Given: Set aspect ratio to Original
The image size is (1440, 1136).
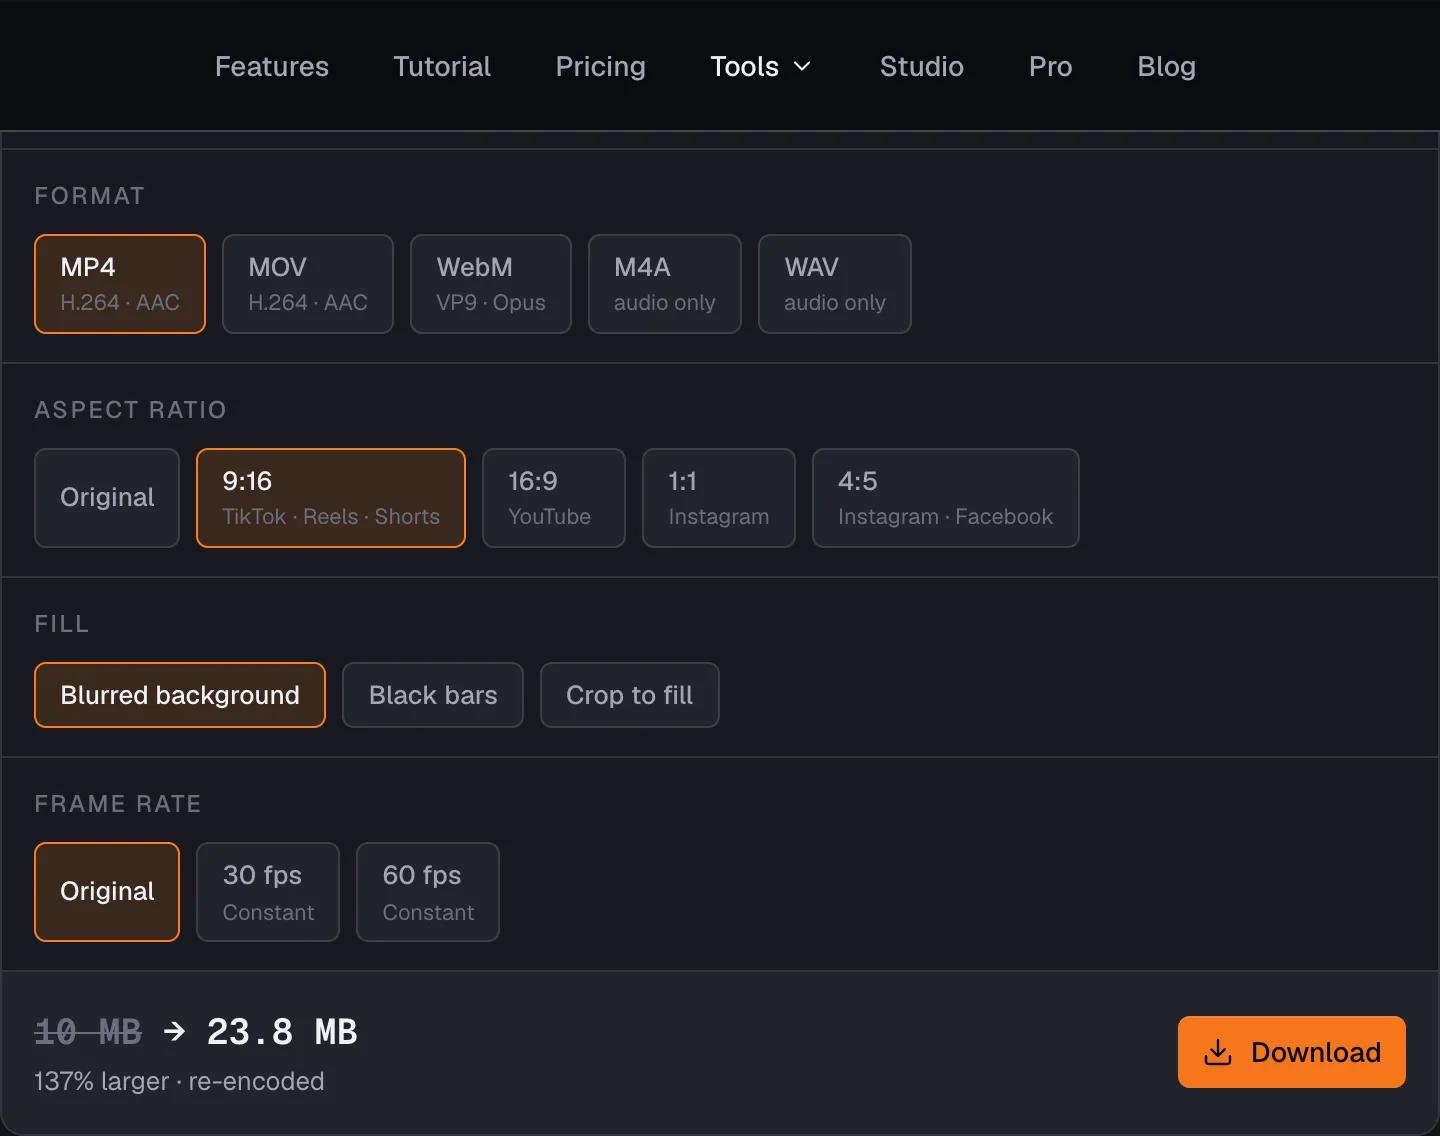Looking at the screenshot, I should (x=107, y=498).
